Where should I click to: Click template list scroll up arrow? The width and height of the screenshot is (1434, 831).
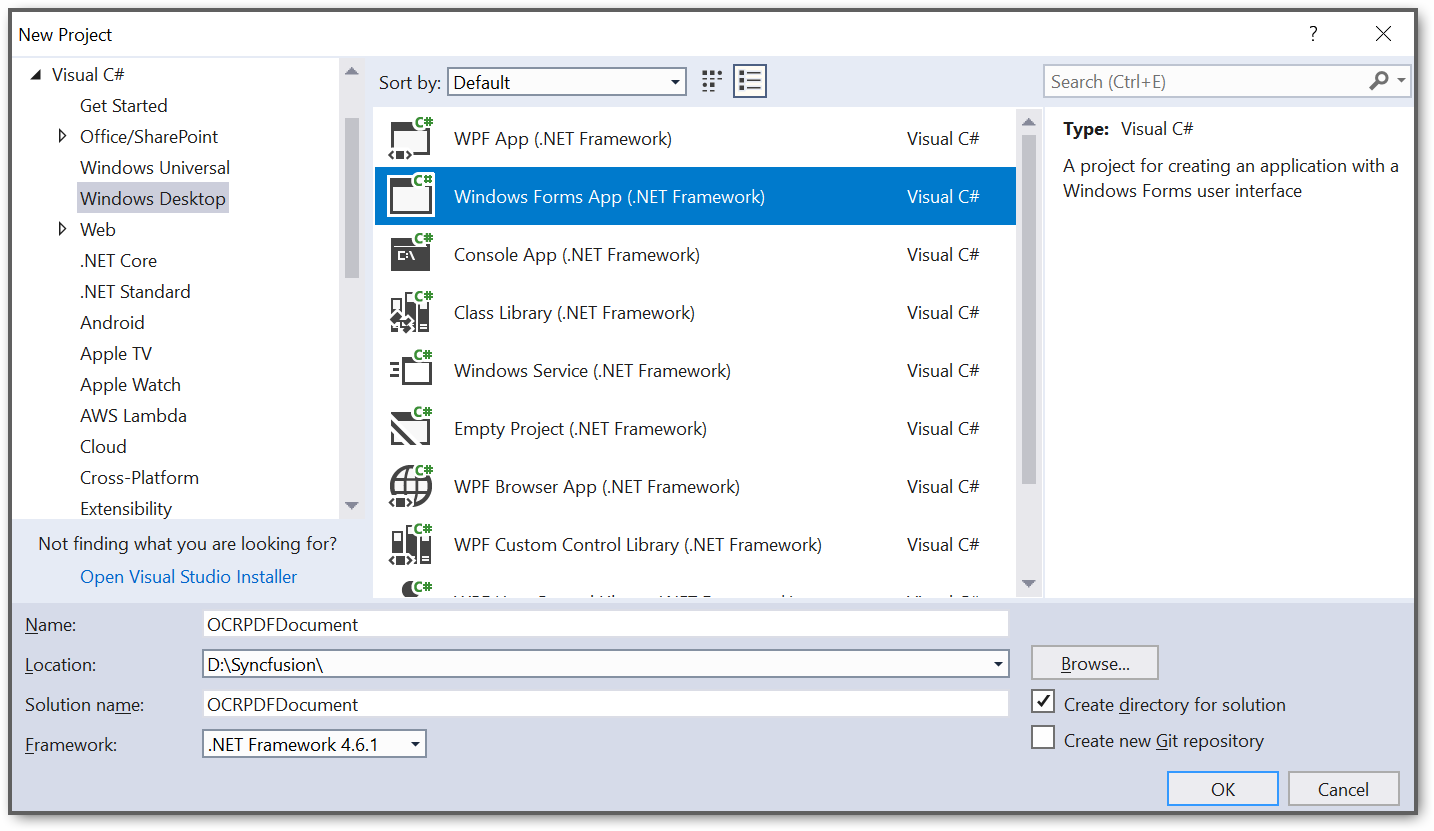point(1029,122)
